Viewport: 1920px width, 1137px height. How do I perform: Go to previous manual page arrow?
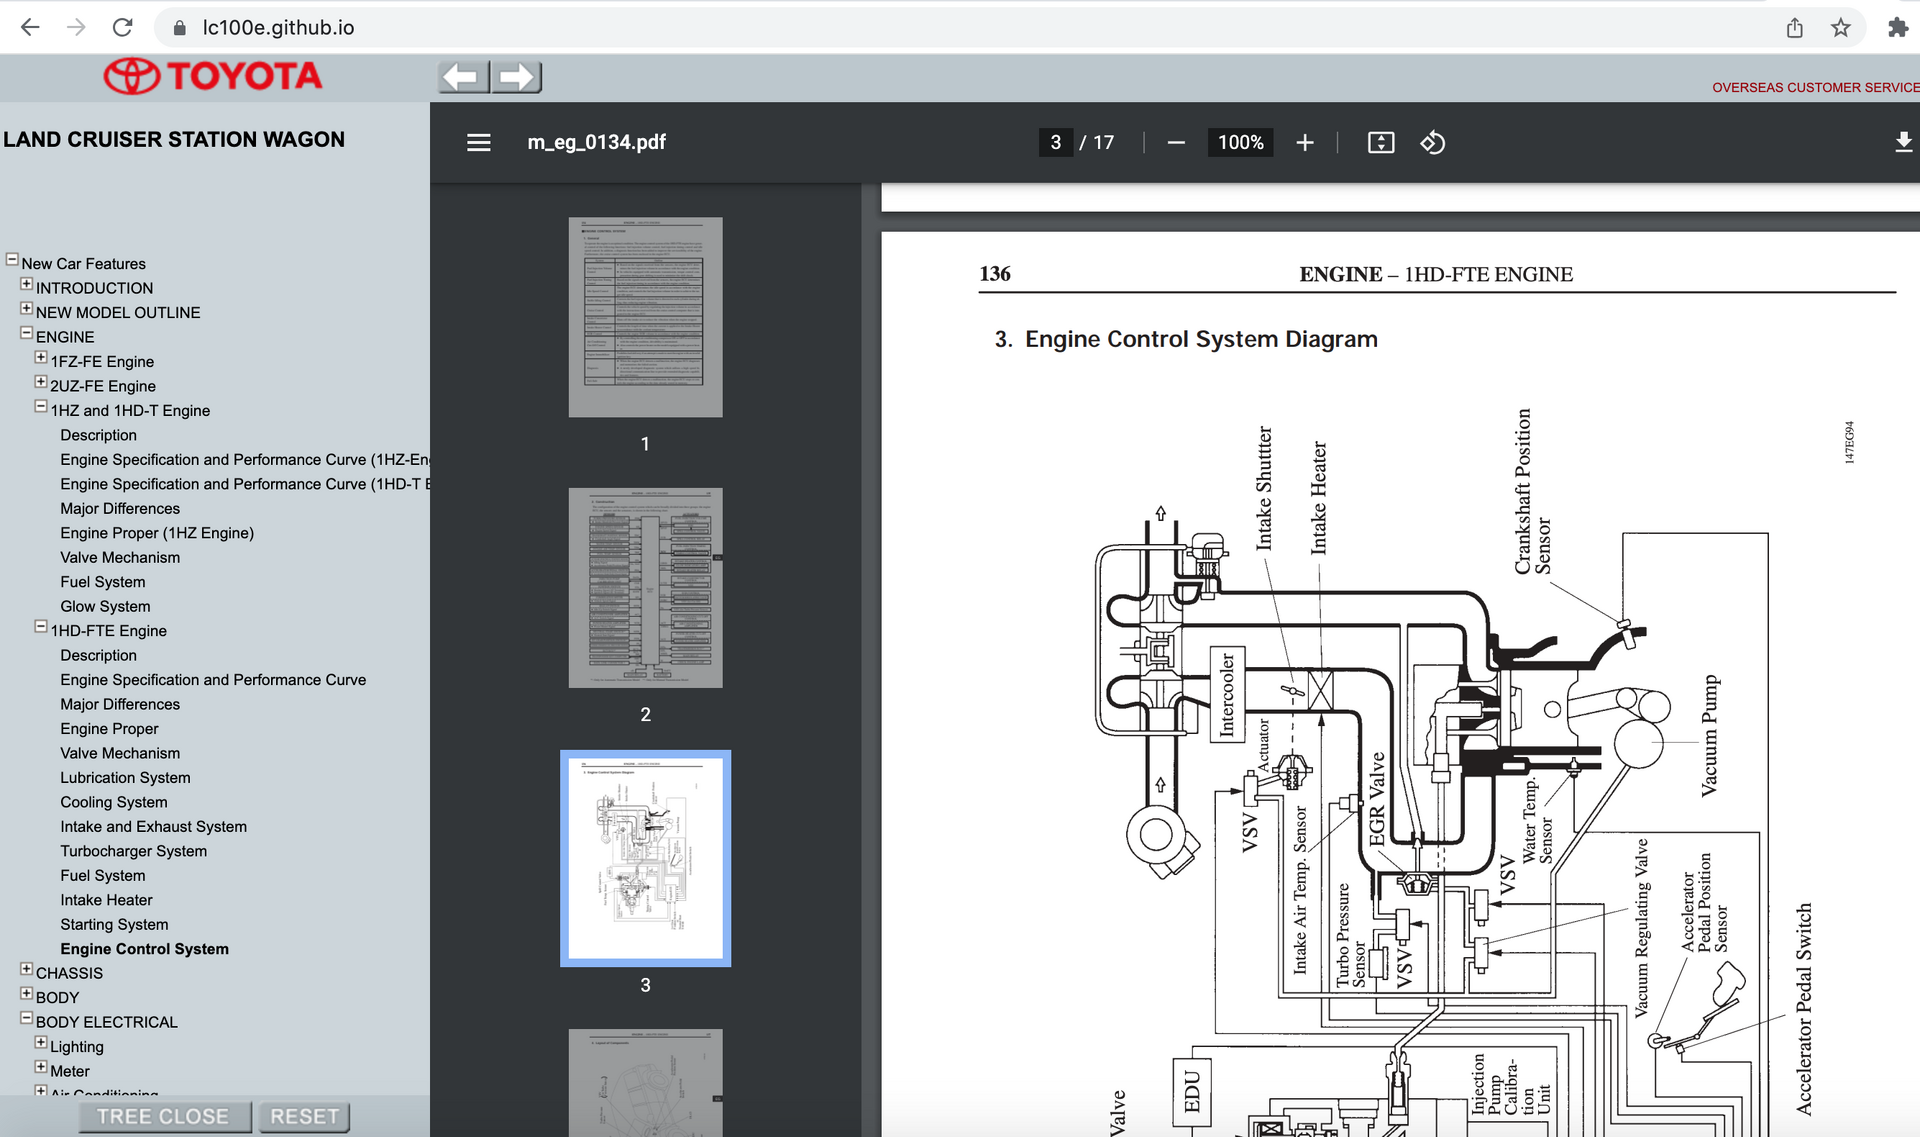463,77
